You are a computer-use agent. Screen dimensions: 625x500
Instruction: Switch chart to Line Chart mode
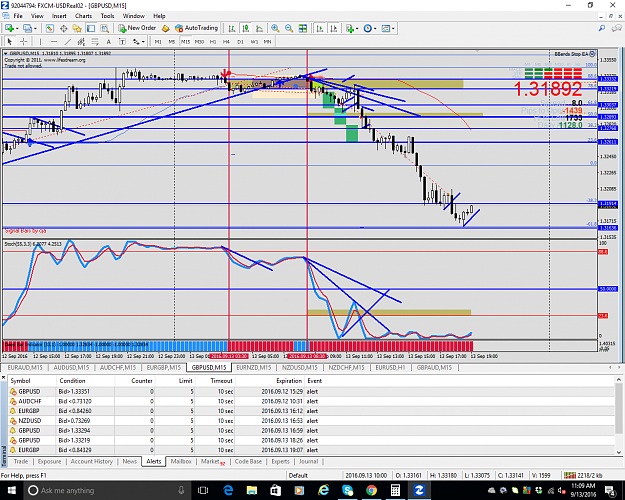tap(259, 28)
